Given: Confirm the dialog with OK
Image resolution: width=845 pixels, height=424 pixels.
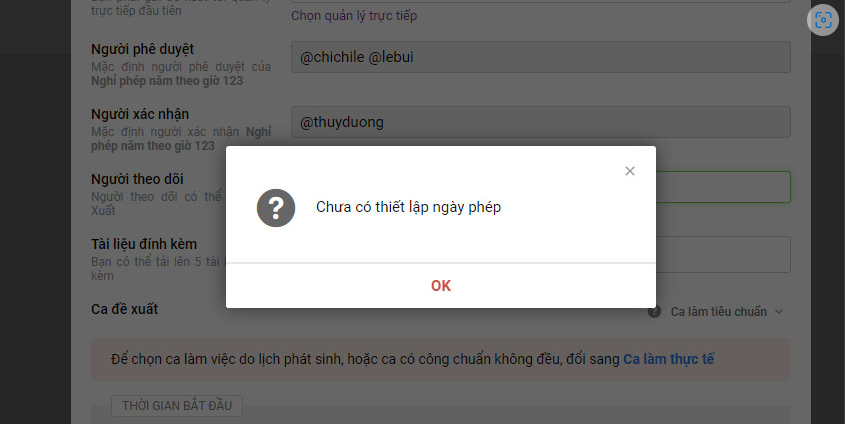Looking at the screenshot, I should 441,286.
